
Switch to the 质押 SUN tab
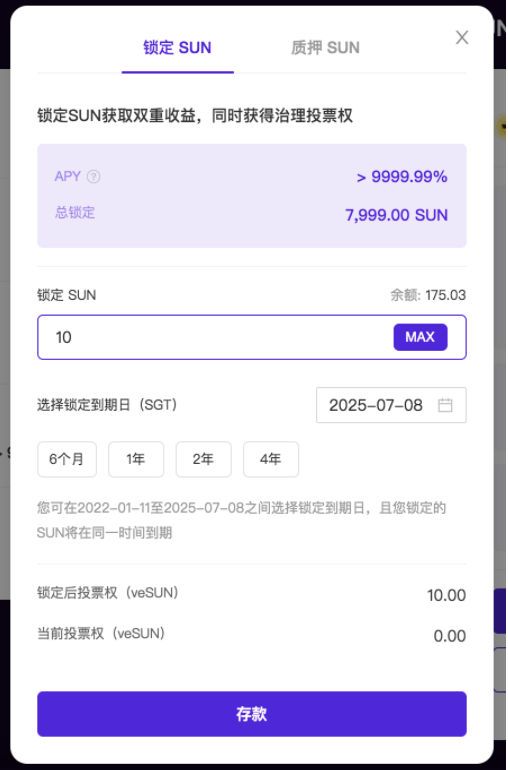tap(325, 48)
